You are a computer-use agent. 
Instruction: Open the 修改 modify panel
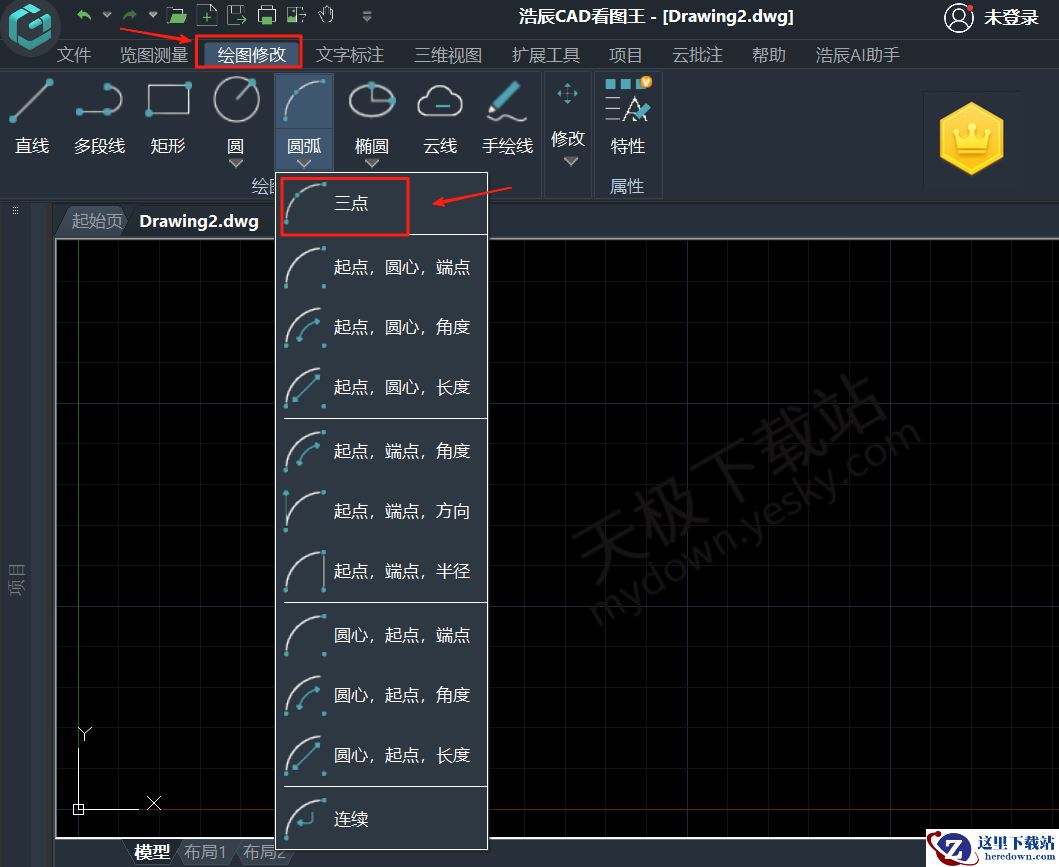pyautogui.click(x=567, y=125)
